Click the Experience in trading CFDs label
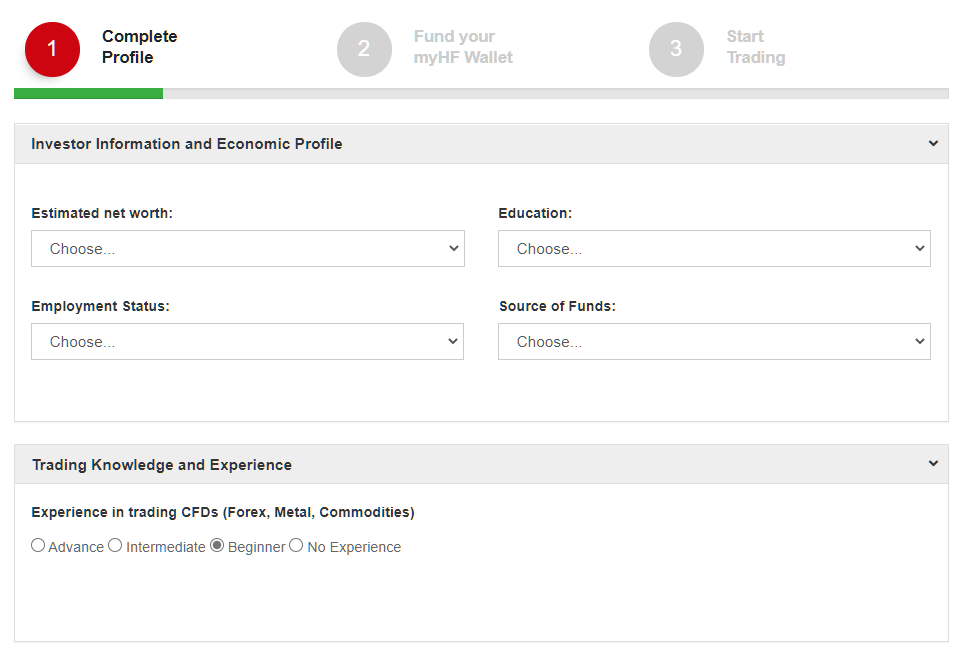The width and height of the screenshot is (963, 651). click(223, 512)
